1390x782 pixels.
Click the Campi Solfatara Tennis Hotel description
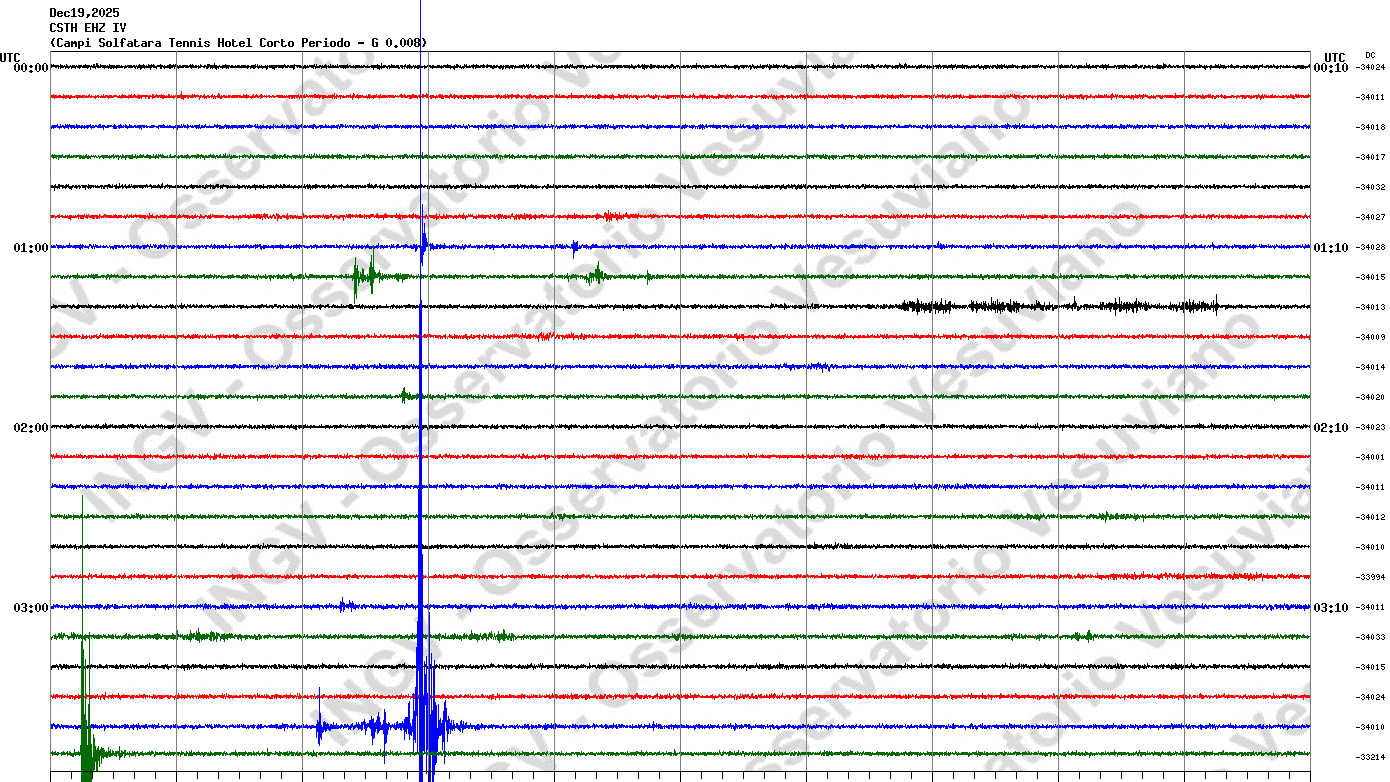click(x=238, y=42)
